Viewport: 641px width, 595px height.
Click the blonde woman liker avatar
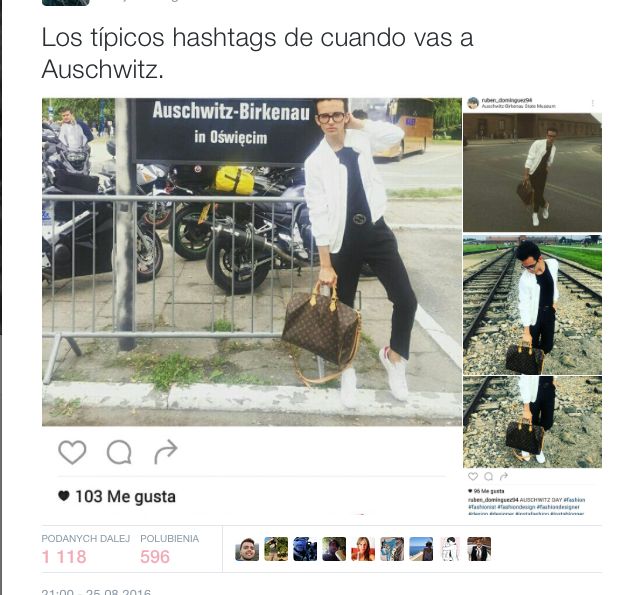tap(363, 549)
